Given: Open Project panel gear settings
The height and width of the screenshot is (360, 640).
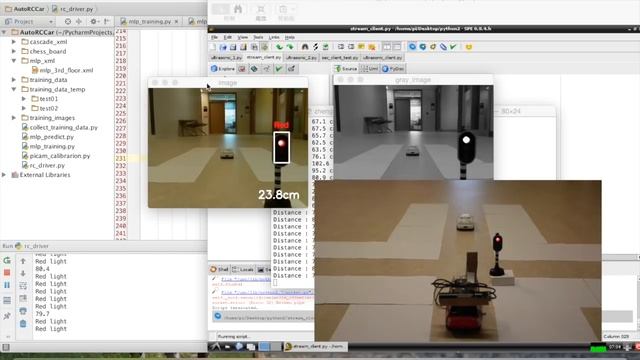Looking at the screenshot, I should [94, 21].
